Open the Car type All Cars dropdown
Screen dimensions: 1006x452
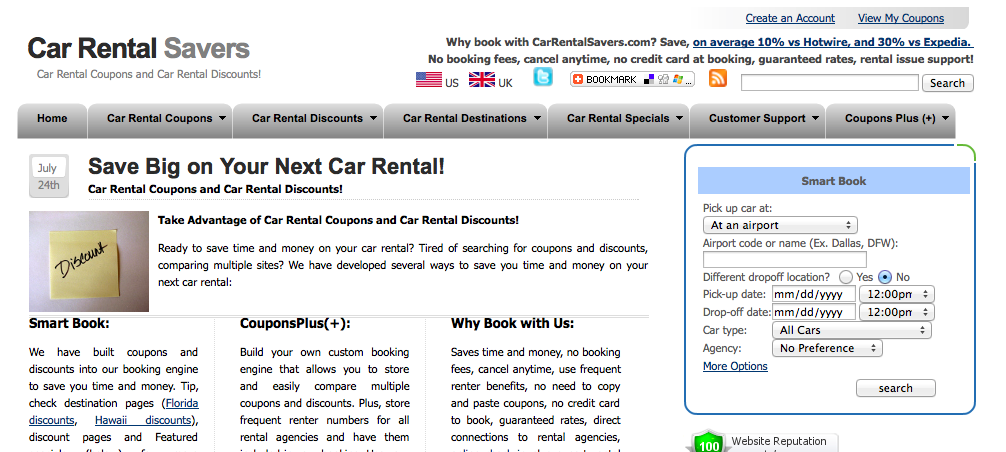(851, 330)
